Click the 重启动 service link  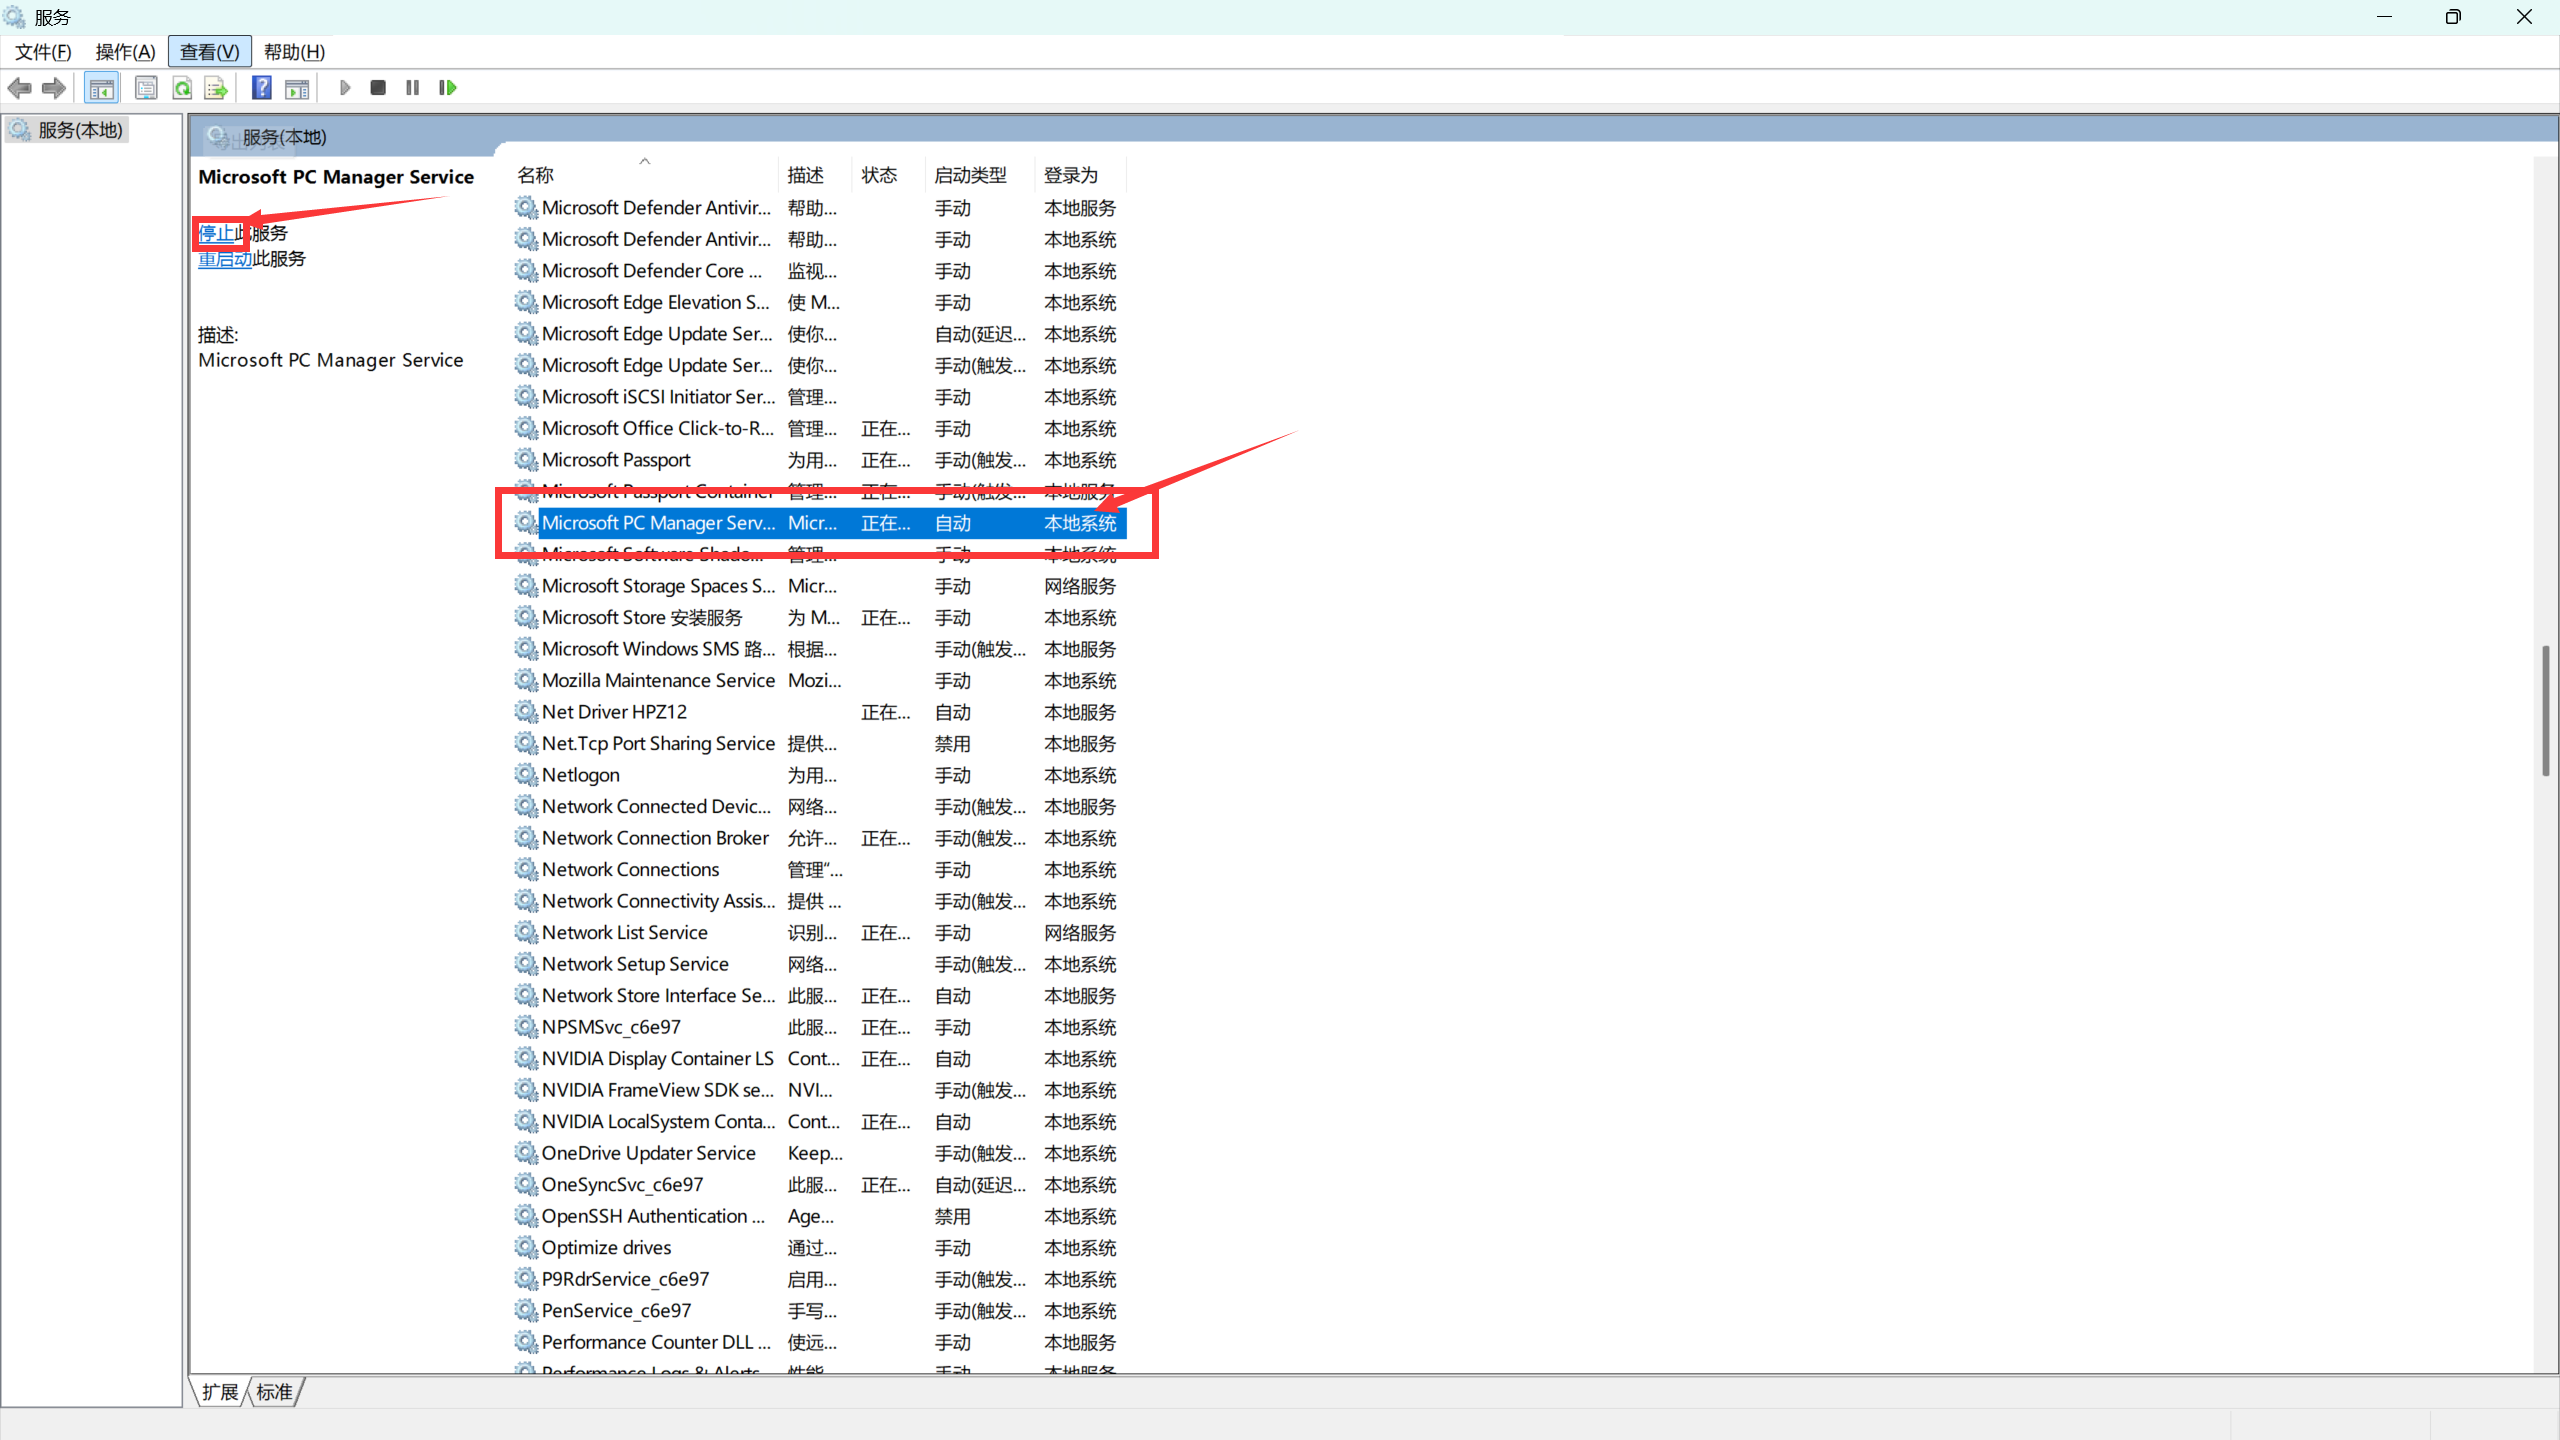224,259
